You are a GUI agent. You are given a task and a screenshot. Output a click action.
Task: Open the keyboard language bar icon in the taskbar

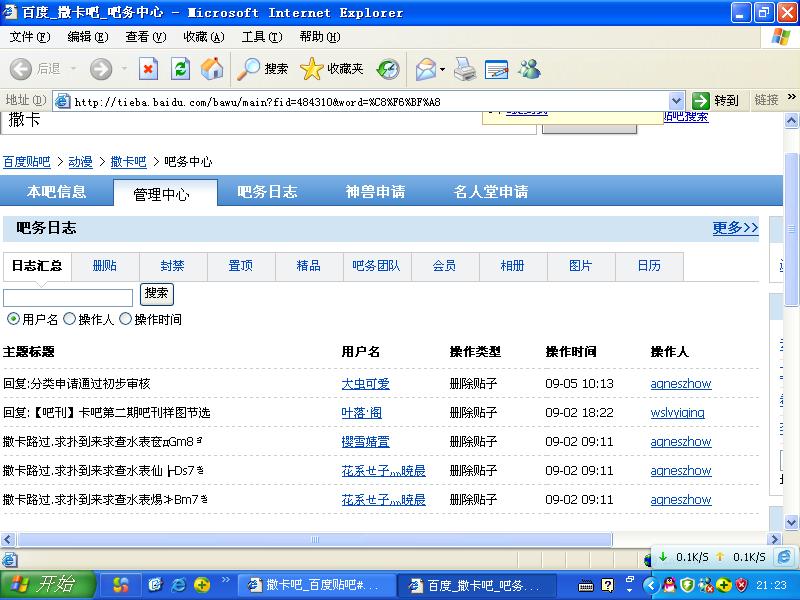(586, 585)
